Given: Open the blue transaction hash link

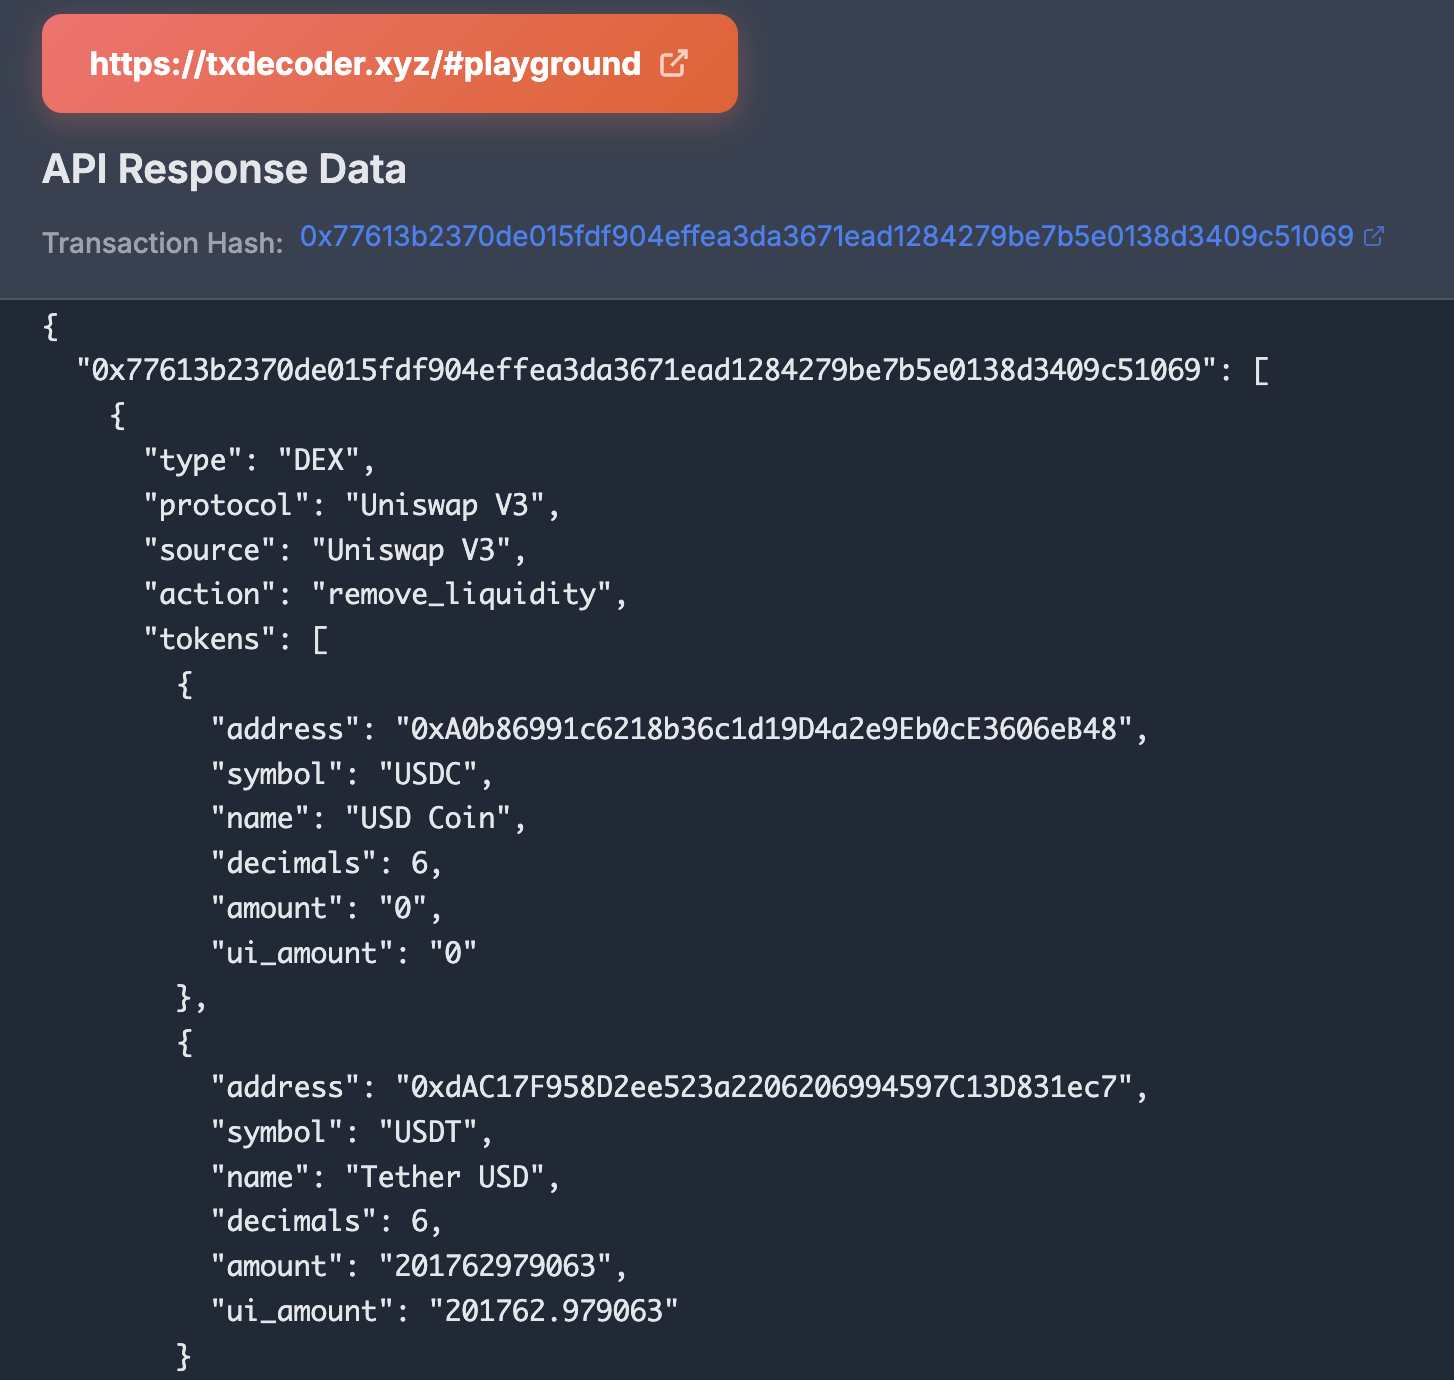Looking at the screenshot, I should click(x=826, y=236).
